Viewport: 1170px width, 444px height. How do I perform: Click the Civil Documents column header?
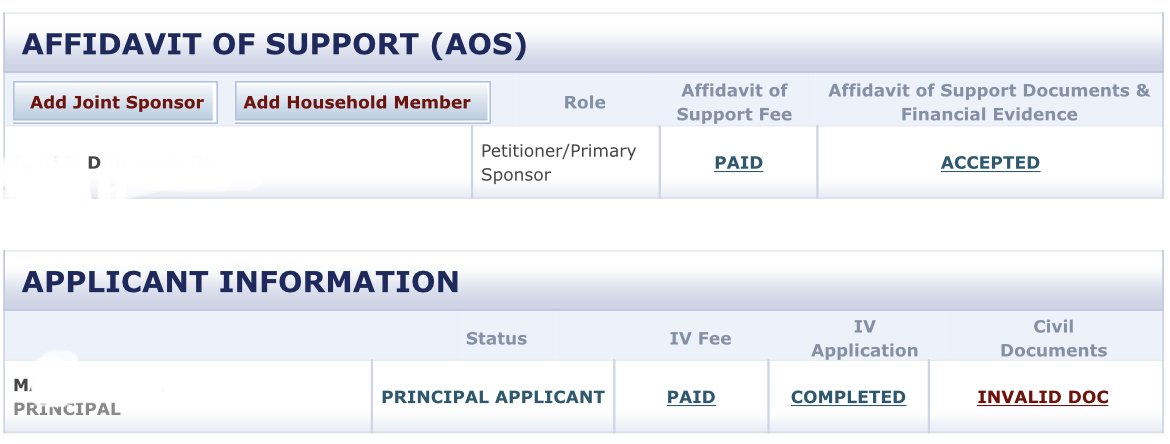pos(1053,338)
